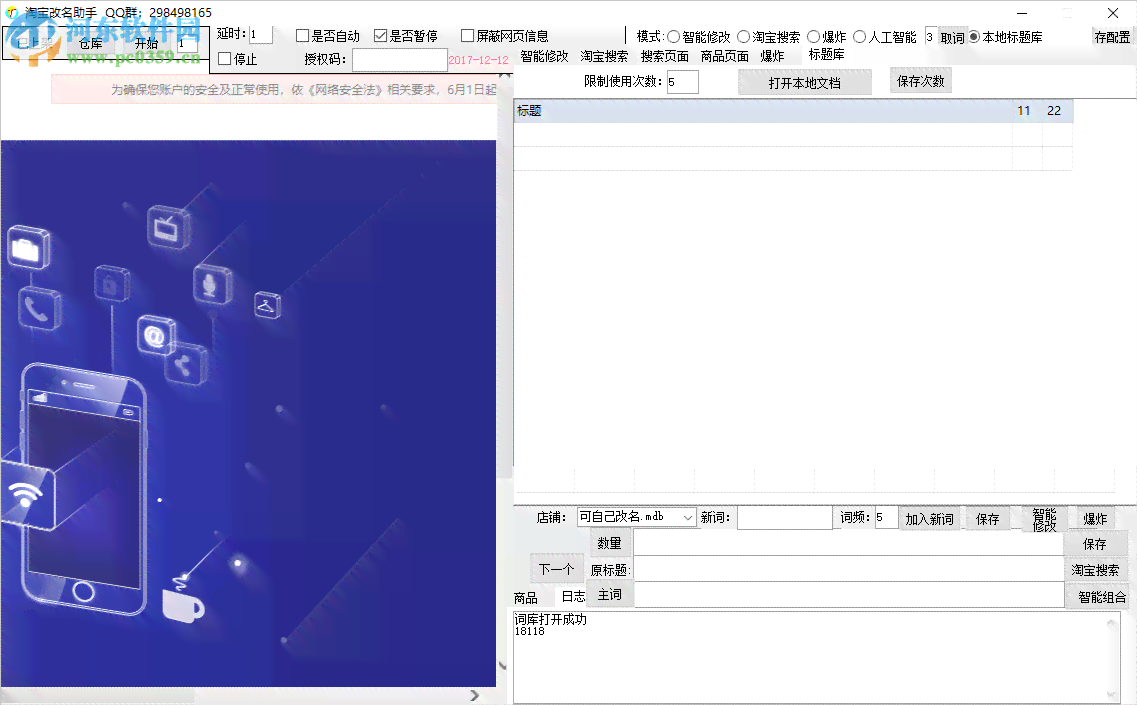Click the Wi-Fi icon in the banner
This screenshot has height=705, width=1137.
[x=27, y=493]
